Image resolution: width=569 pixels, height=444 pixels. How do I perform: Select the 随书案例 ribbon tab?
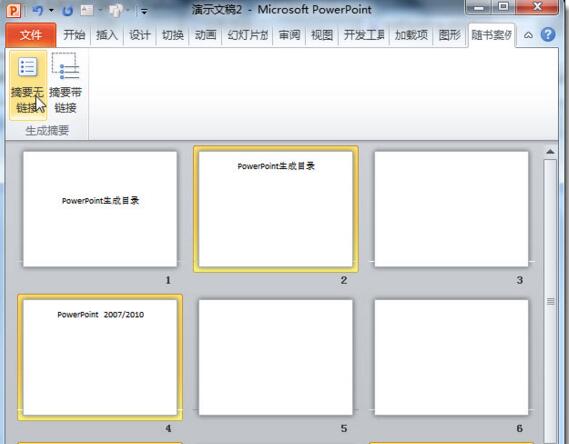(492, 35)
